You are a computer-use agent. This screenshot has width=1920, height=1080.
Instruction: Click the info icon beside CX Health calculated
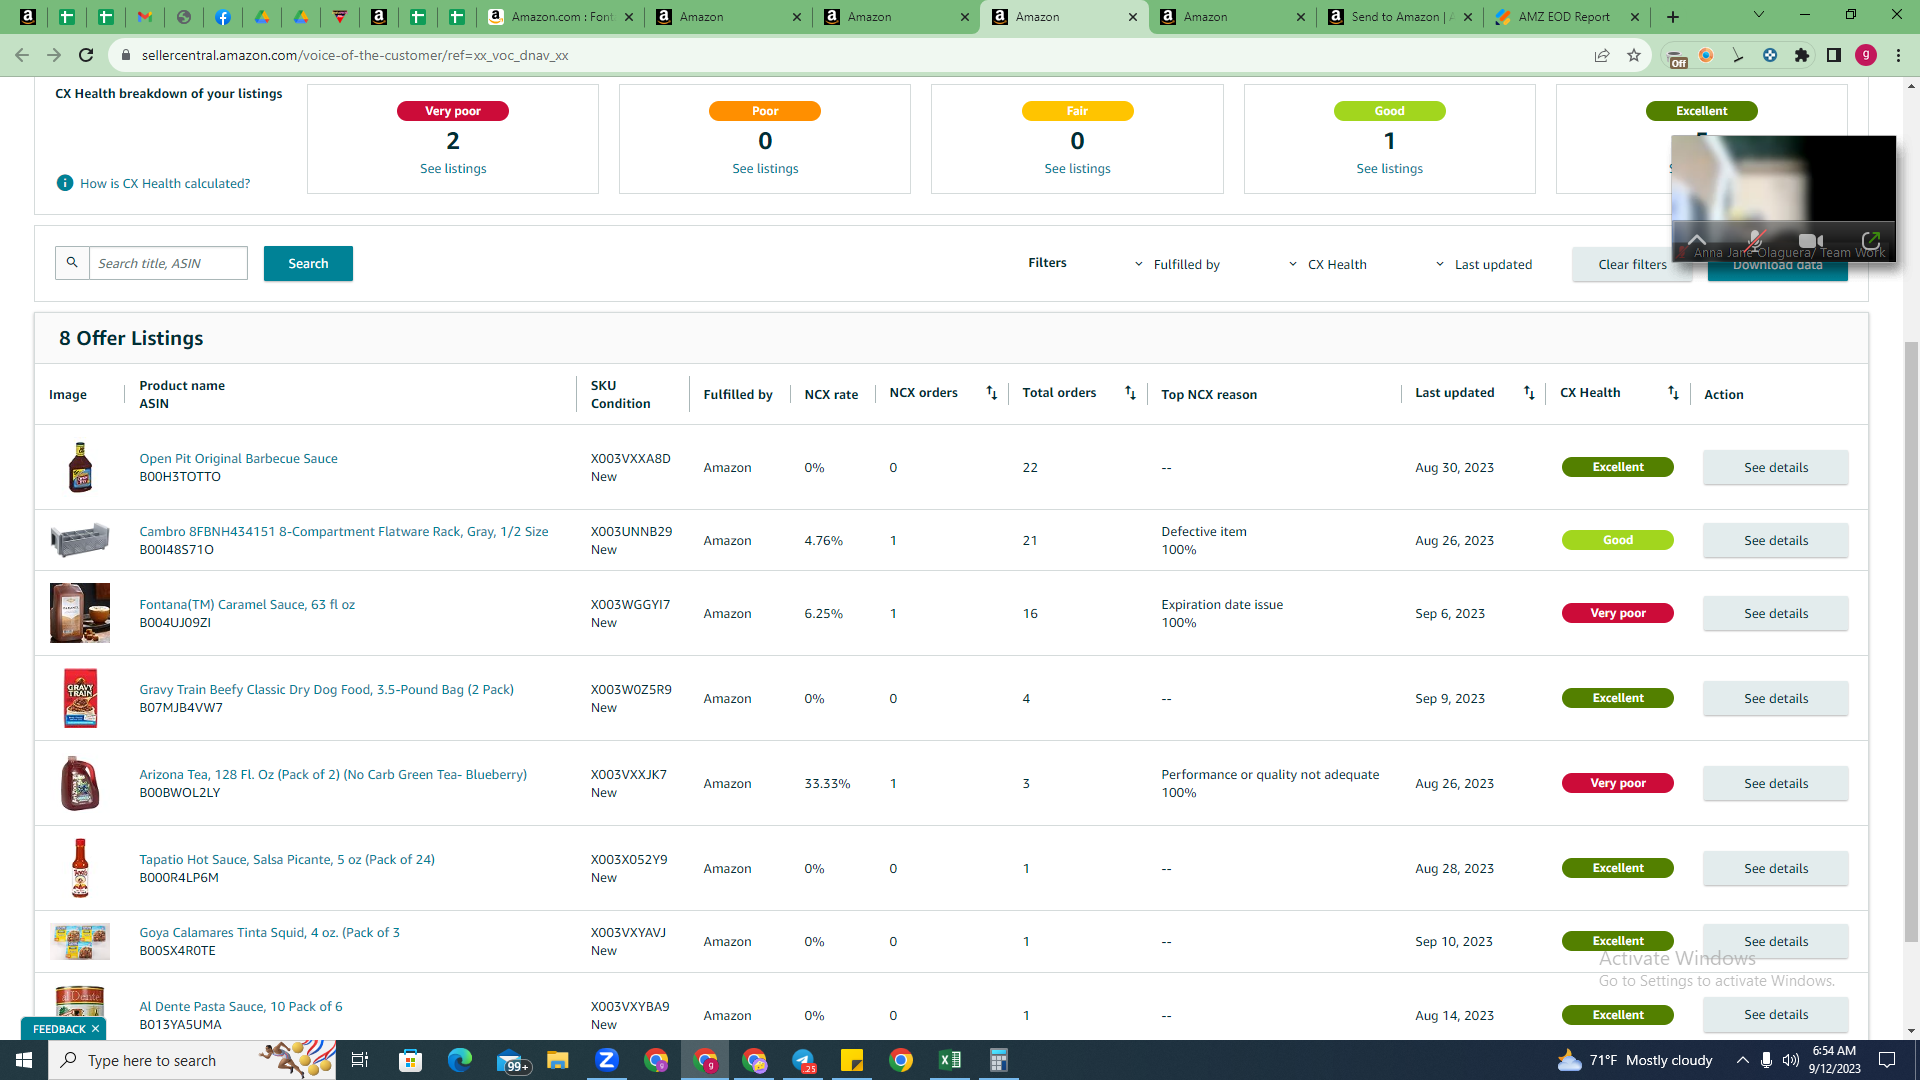click(65, 183)
